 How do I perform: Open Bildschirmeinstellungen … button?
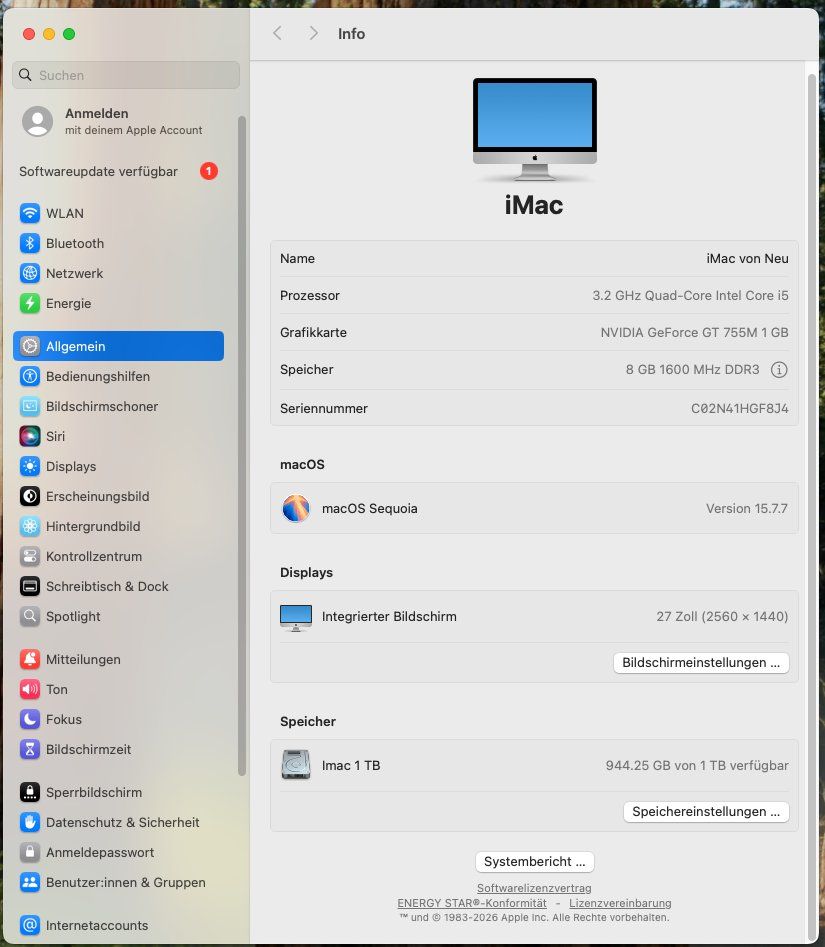coord(701,663)
